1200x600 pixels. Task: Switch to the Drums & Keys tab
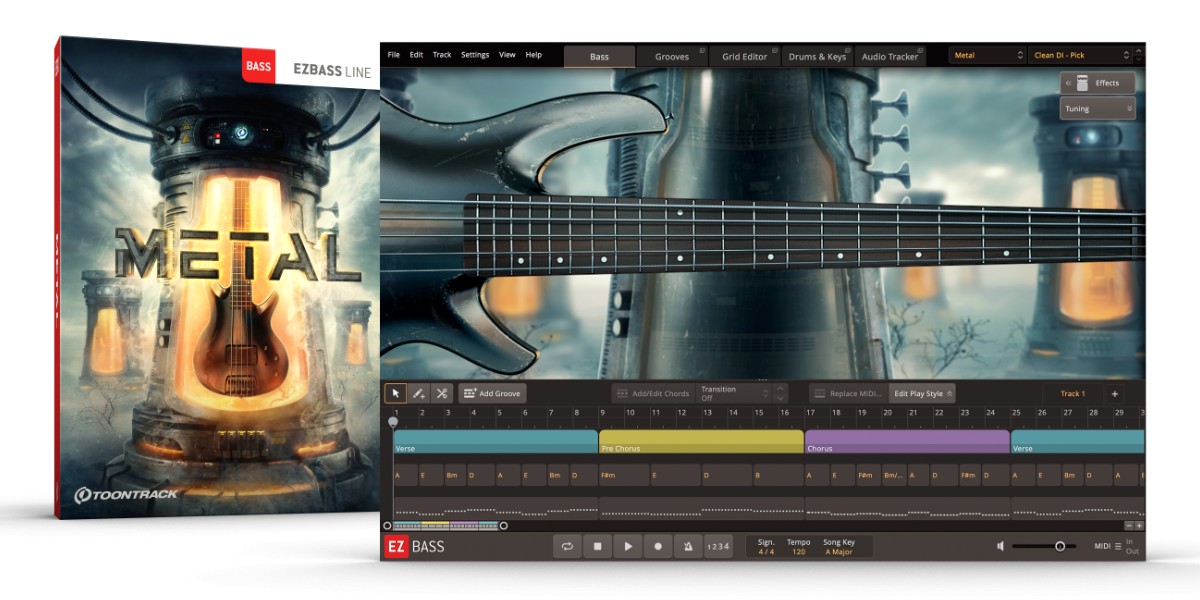(x=817, y=56)
